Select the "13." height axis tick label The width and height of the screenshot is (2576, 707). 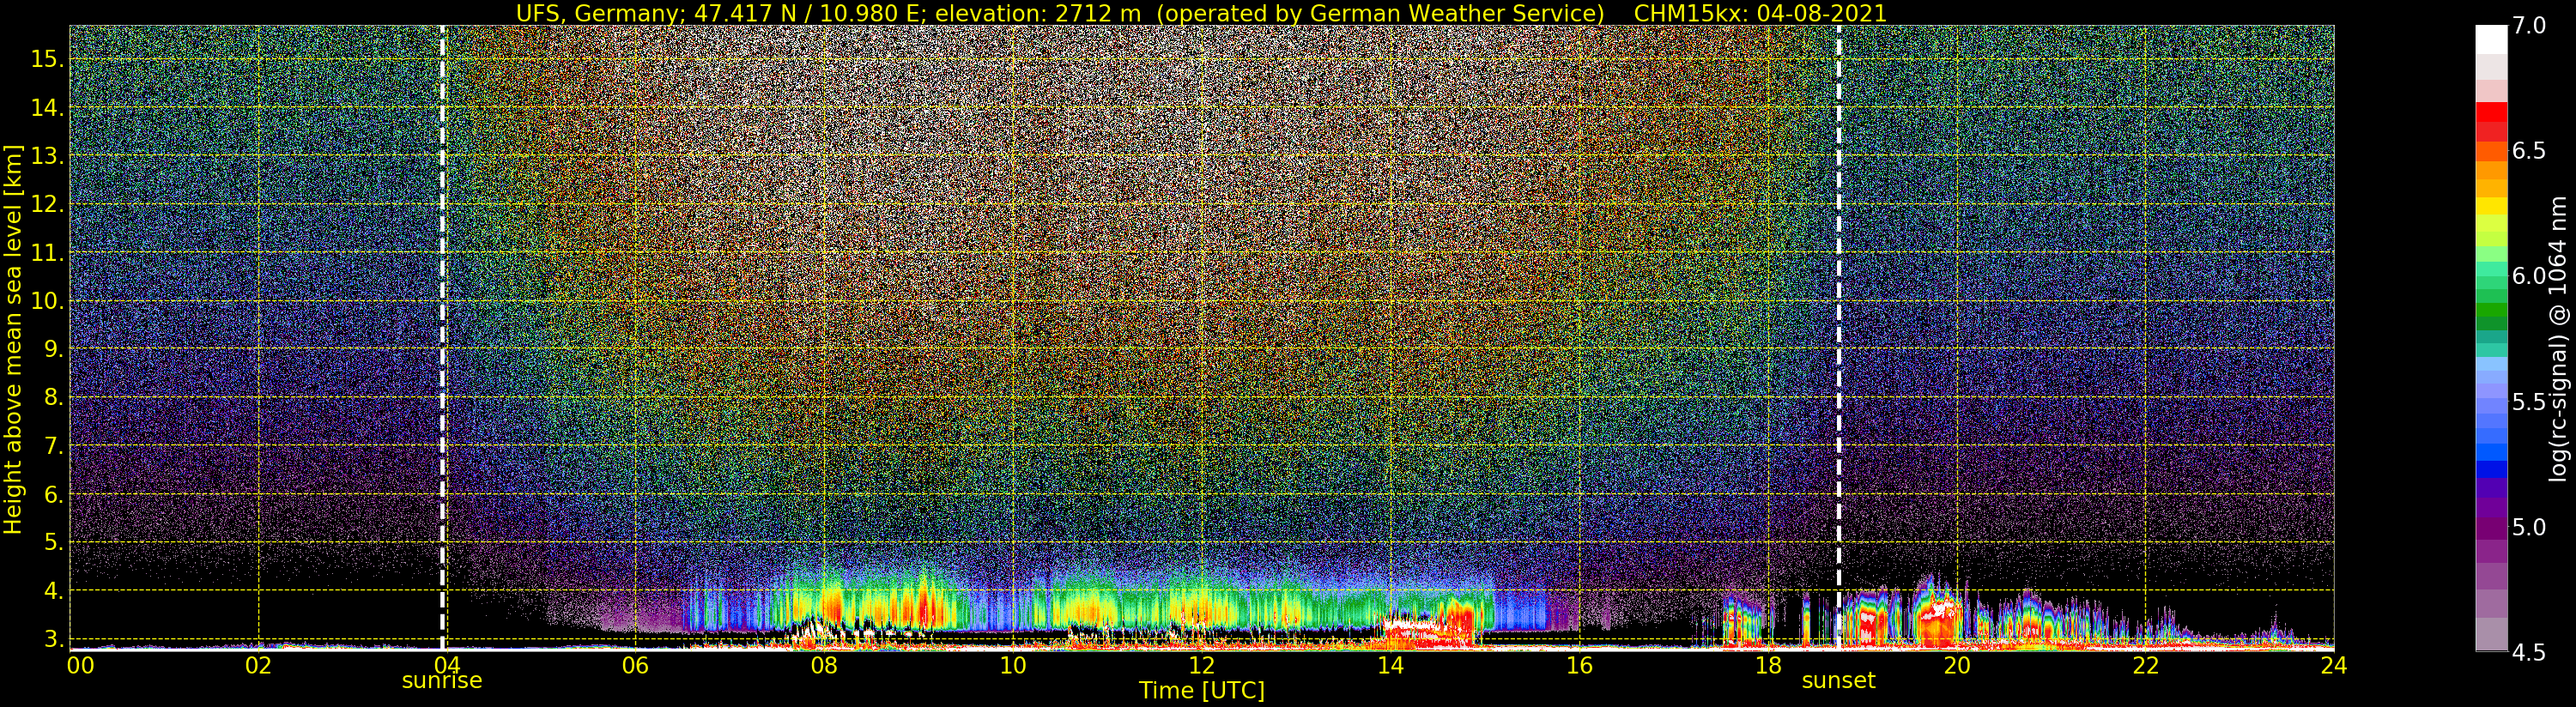48,156
